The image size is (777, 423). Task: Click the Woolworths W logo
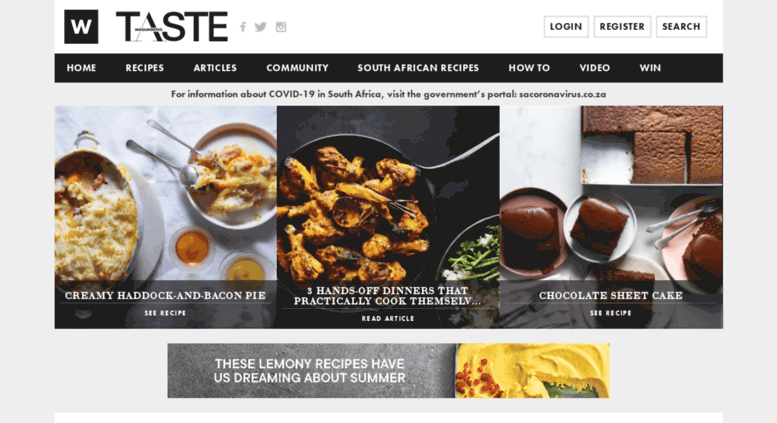point(81,27)
